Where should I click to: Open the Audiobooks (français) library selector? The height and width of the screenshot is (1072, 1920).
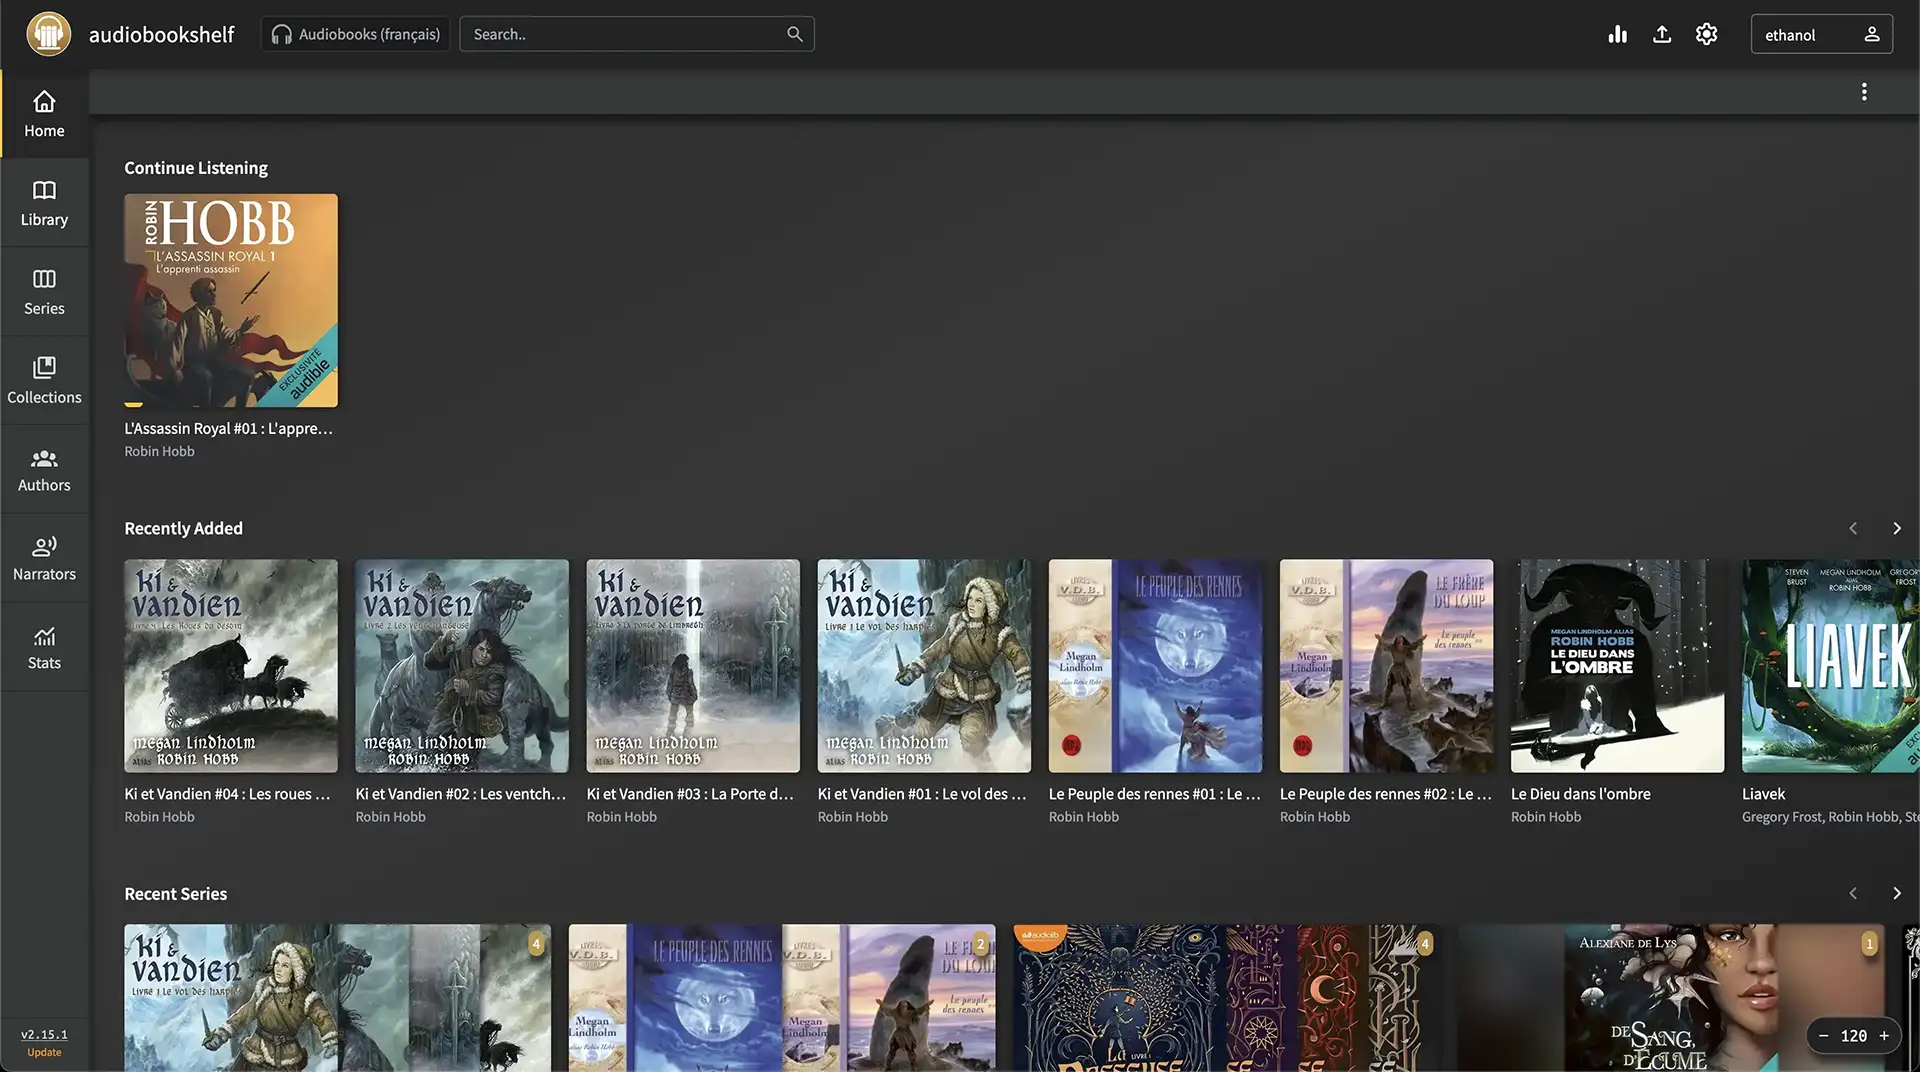click(x=355, y=33)
